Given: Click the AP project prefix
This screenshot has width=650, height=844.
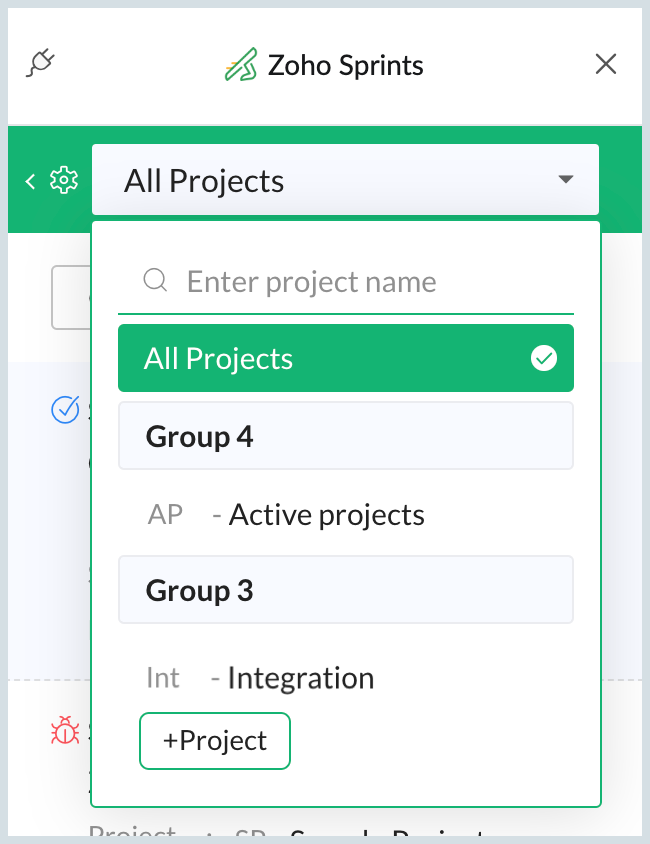Looking at the screenshot, I should [x=165, y=515].
